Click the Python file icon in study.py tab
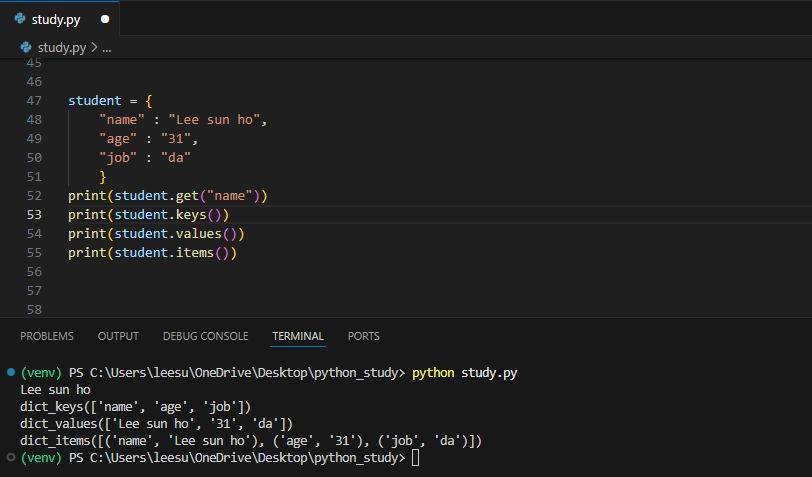The image size is (812, 477). point(20,19)
